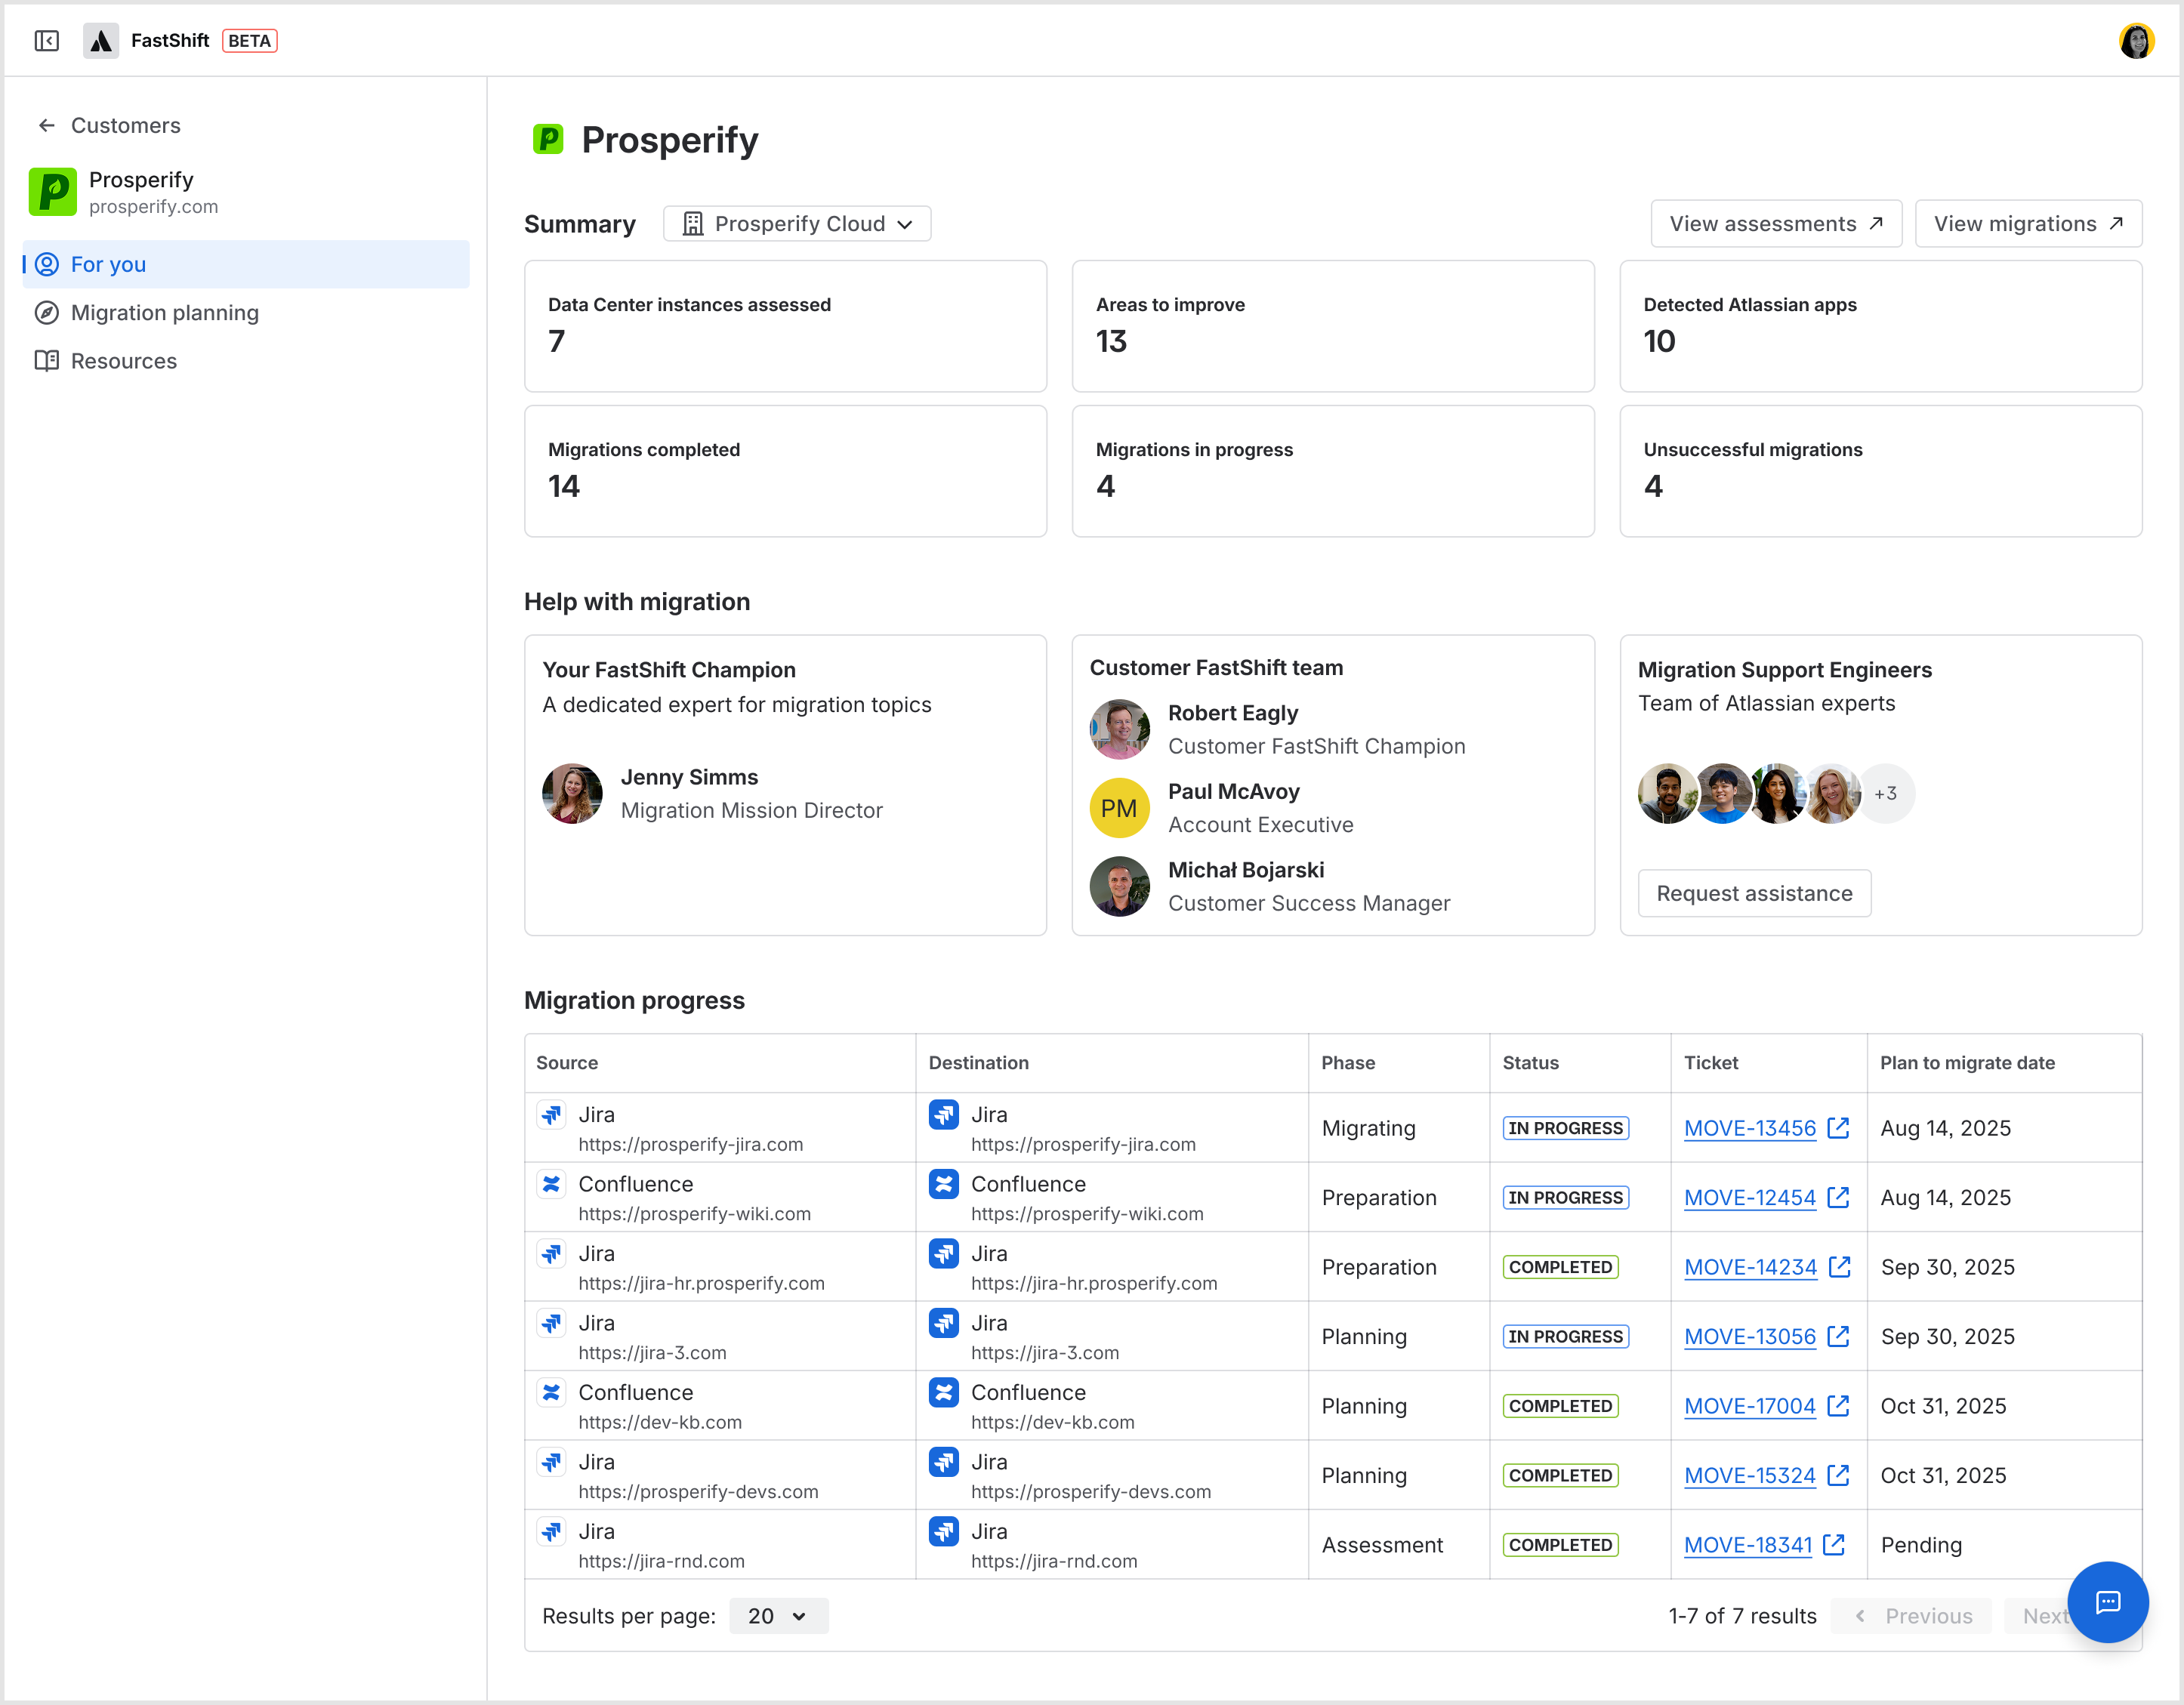Select the Migration planning compass icon
Viewport: 2184px width, 1705px height.
[47, 313]
